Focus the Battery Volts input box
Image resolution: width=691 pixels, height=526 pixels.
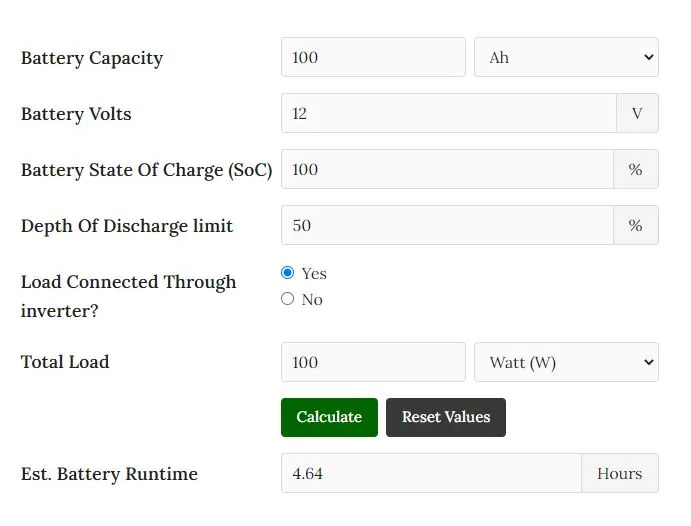click(x=449, y=113)
